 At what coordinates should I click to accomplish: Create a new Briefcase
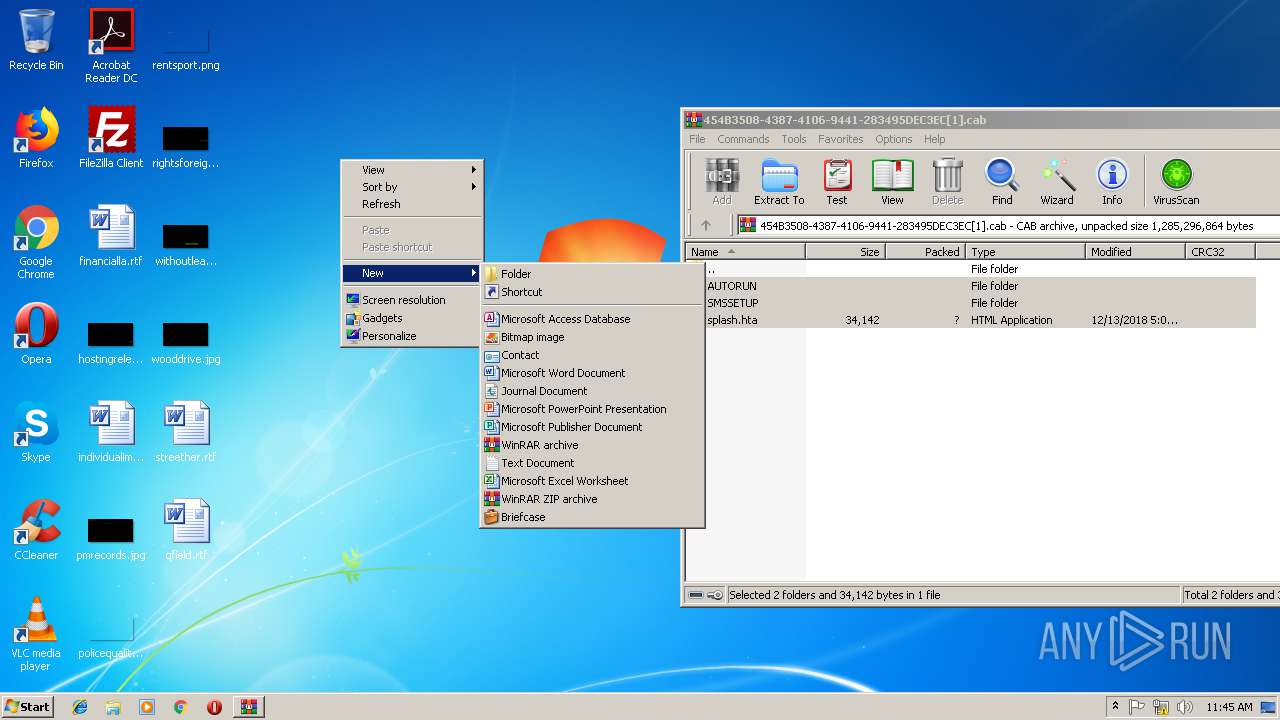pyautogui.click(x=592, y=517)
